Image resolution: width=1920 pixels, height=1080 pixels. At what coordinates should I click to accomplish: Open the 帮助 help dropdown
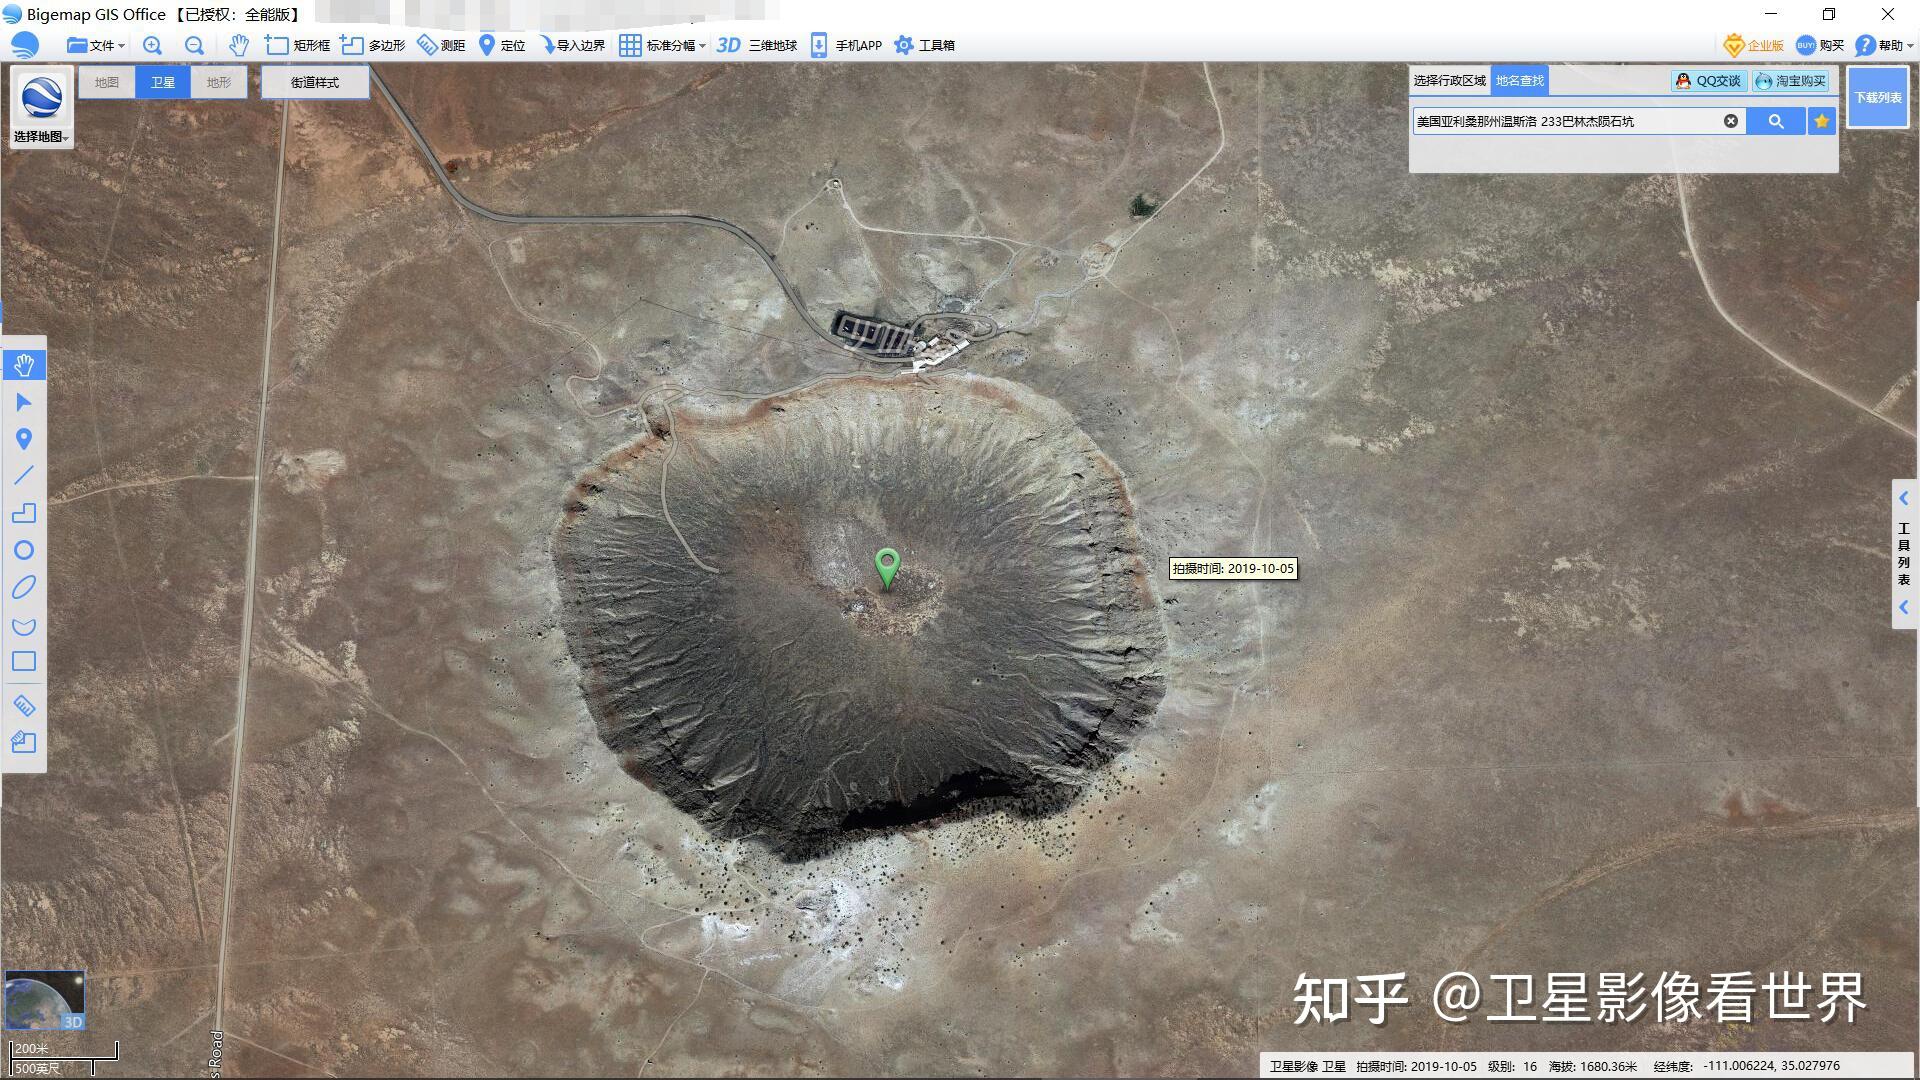pos(1884,45)
